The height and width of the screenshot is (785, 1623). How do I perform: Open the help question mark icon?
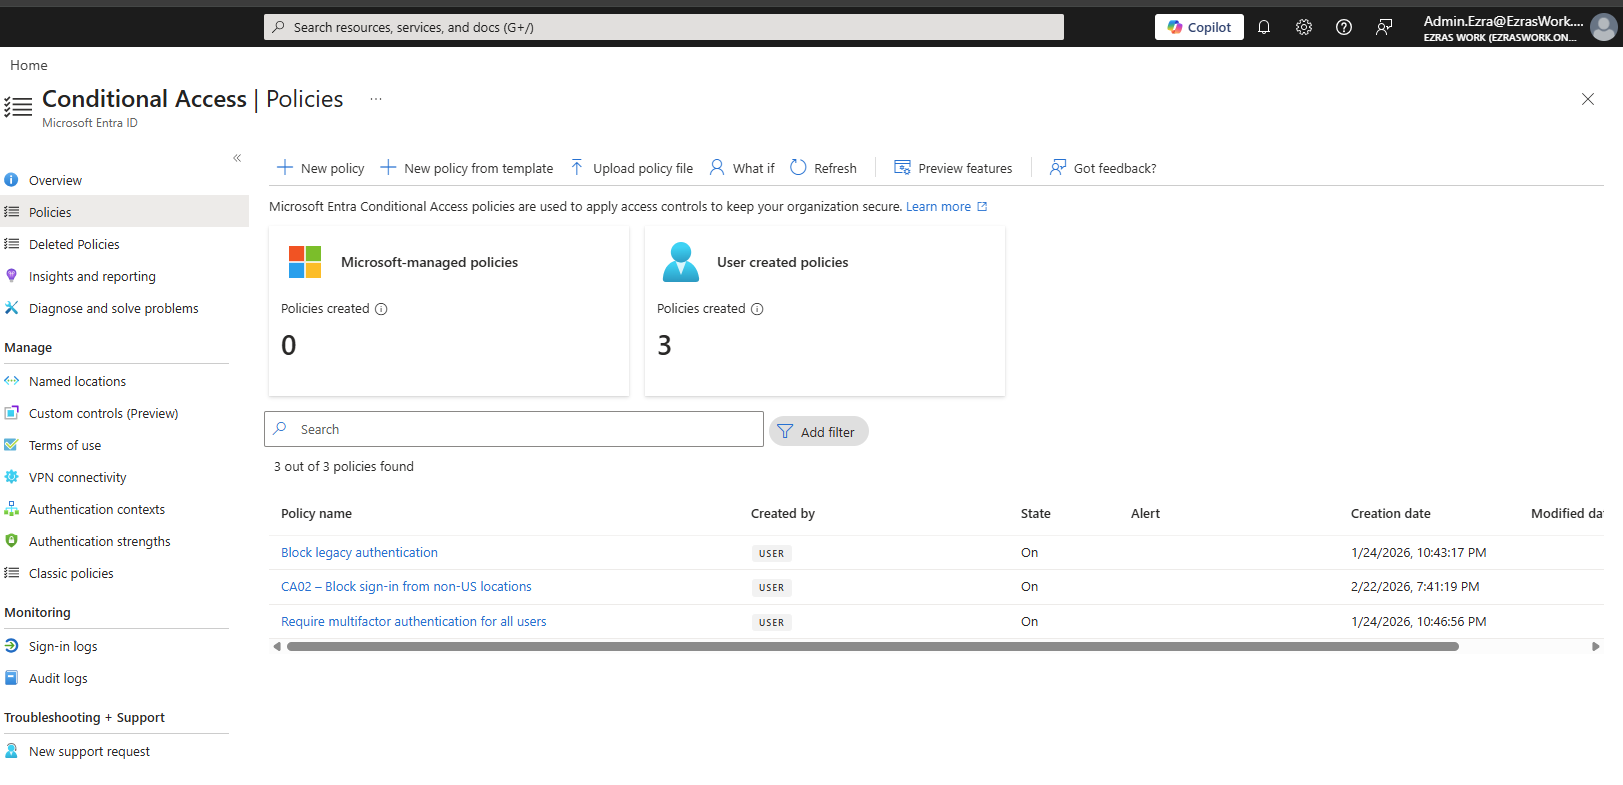[1344, 27]
